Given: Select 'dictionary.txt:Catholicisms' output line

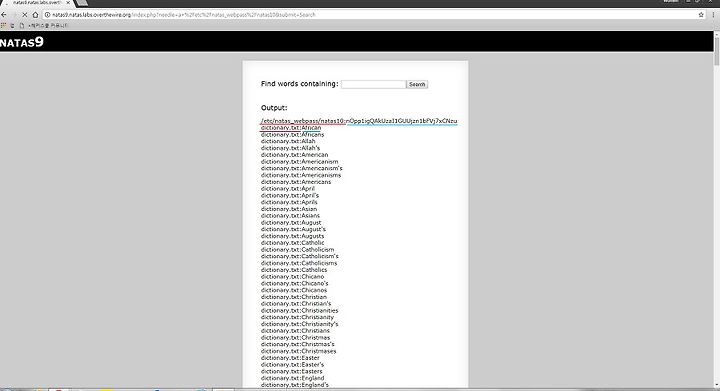Looking at the screenshot, I should pyautogui.click(x=299, y=263).
